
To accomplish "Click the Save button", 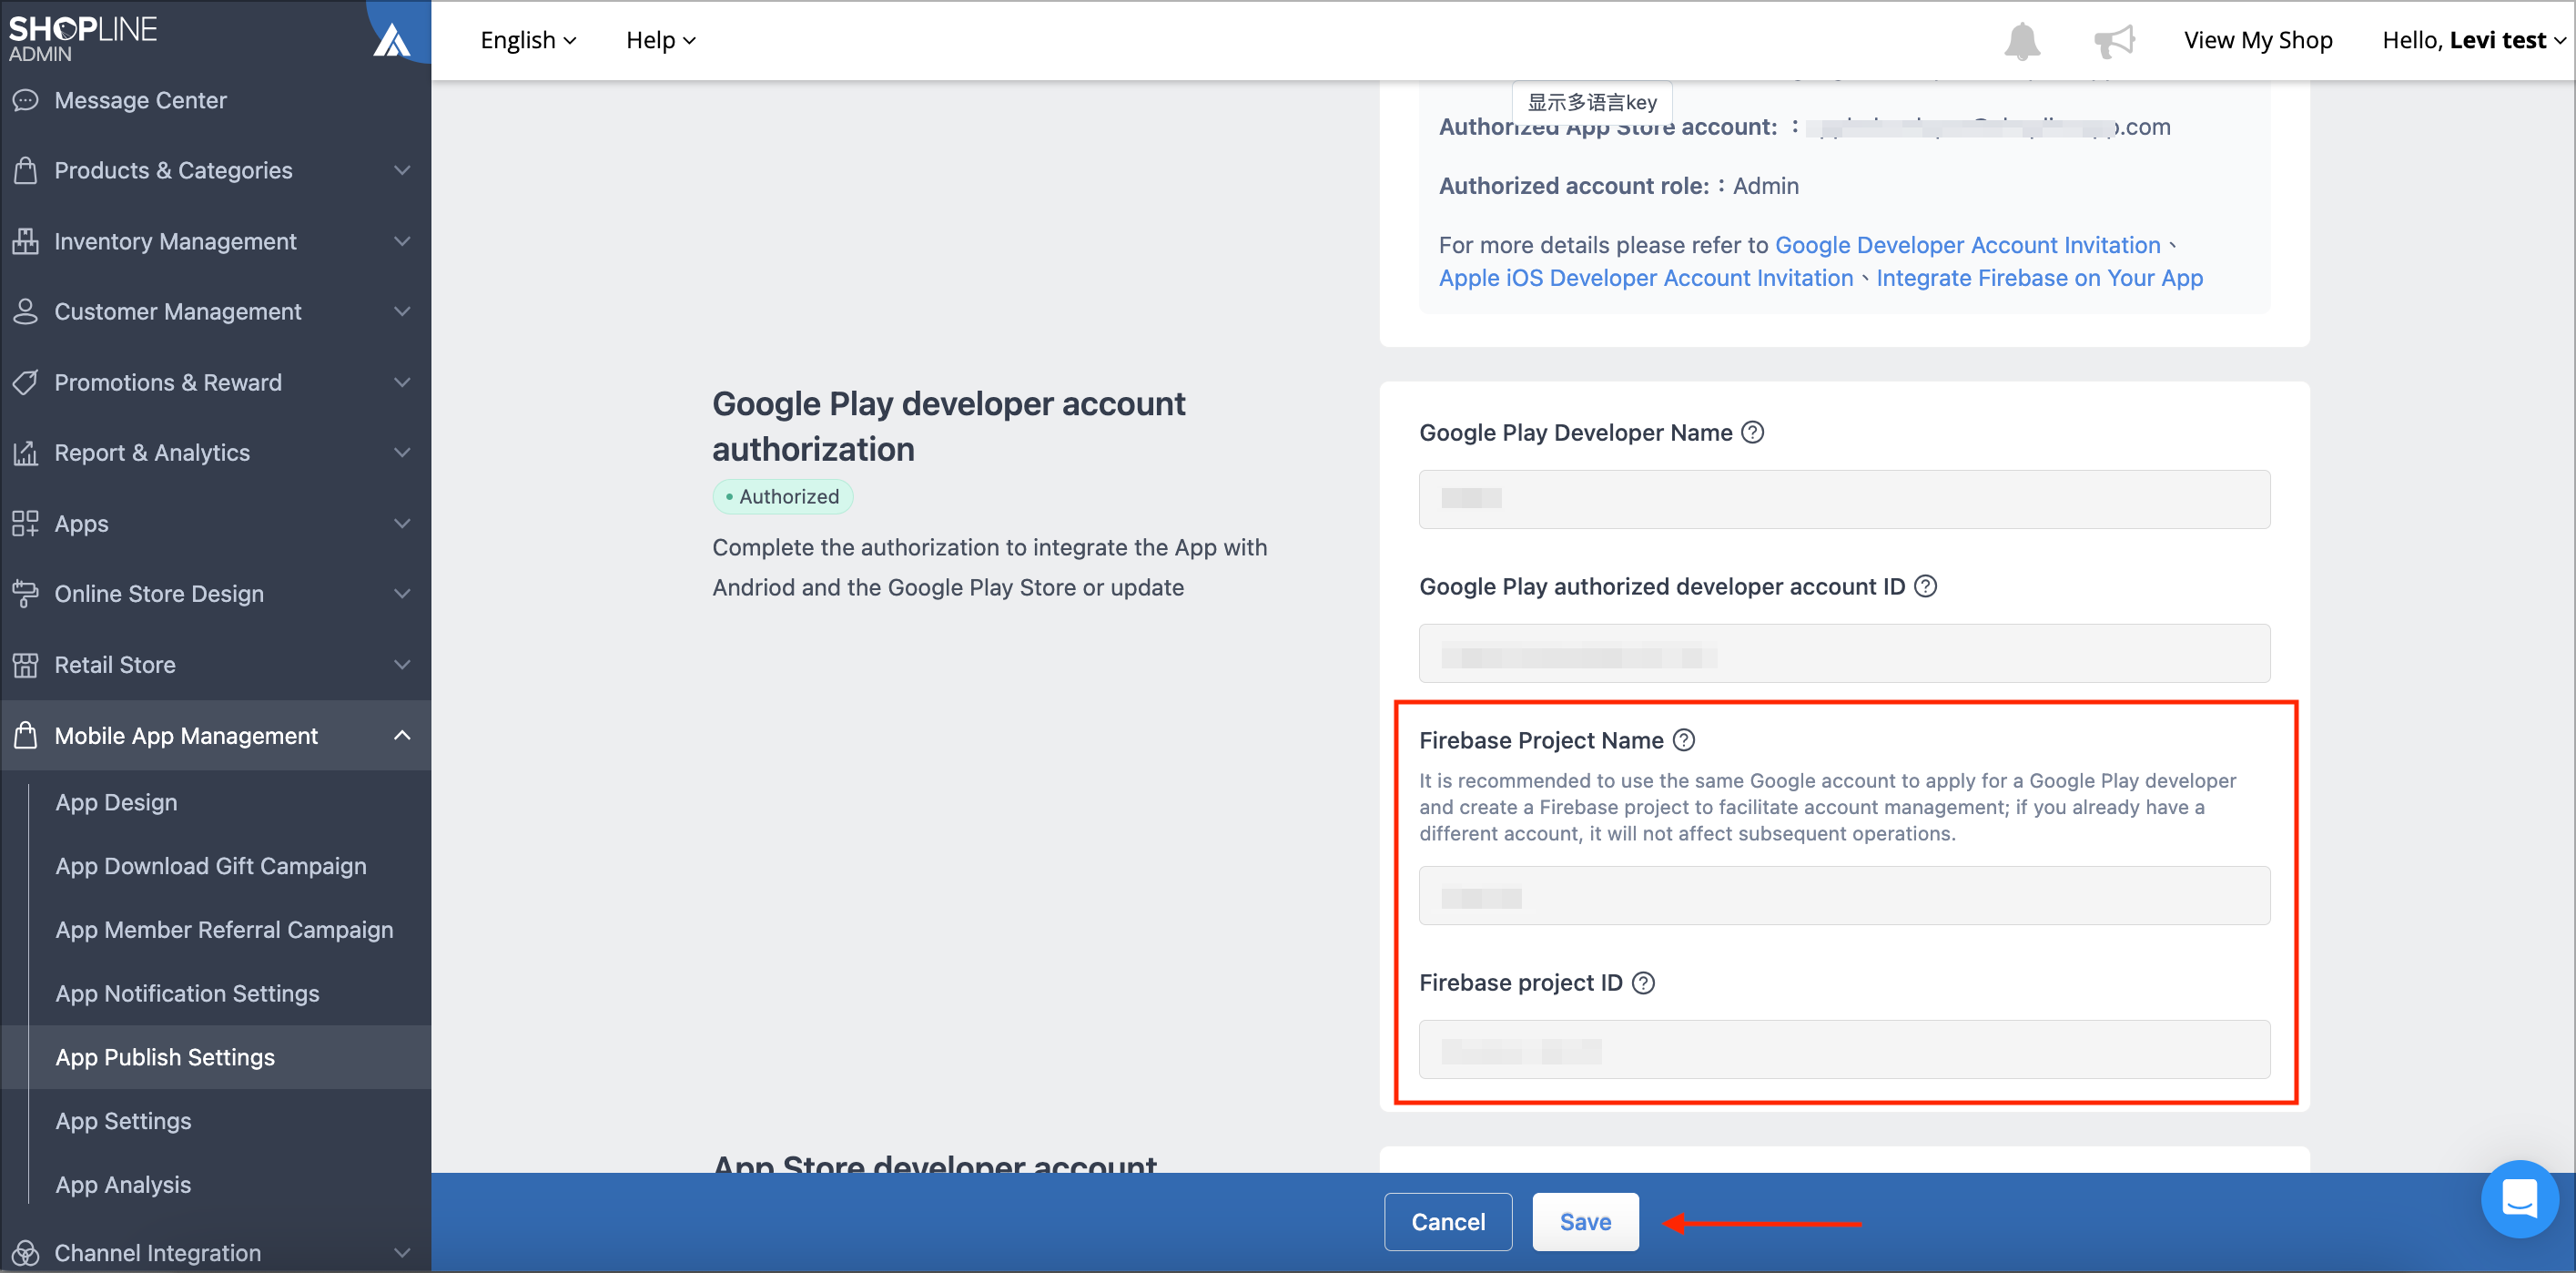I will tap(1585, 1222).
